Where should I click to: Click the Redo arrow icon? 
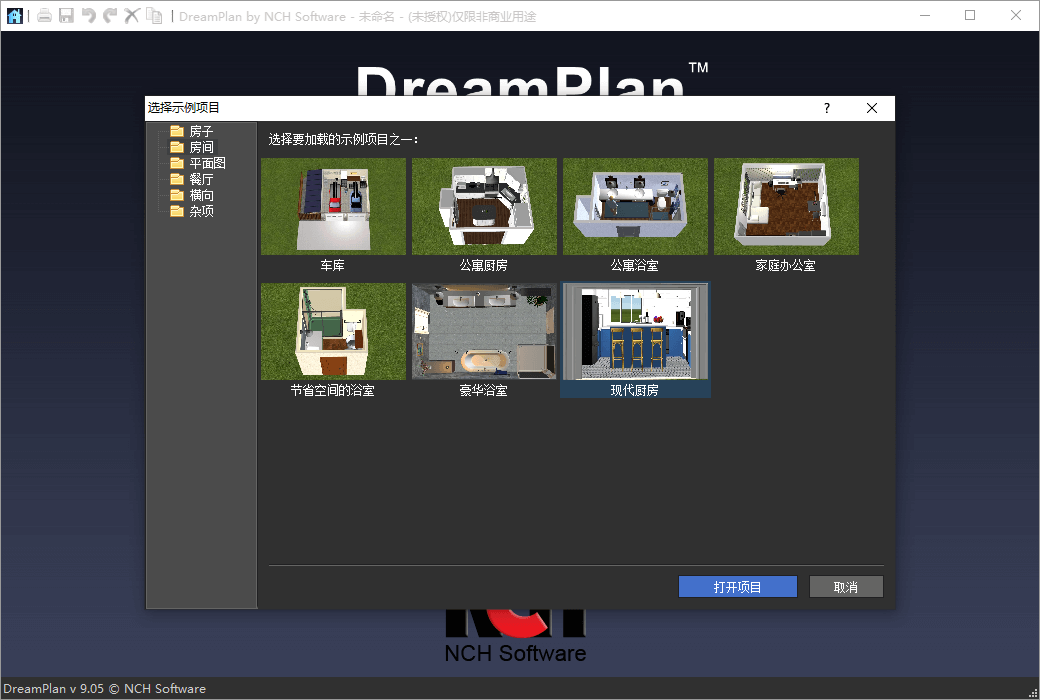[110, 15]
